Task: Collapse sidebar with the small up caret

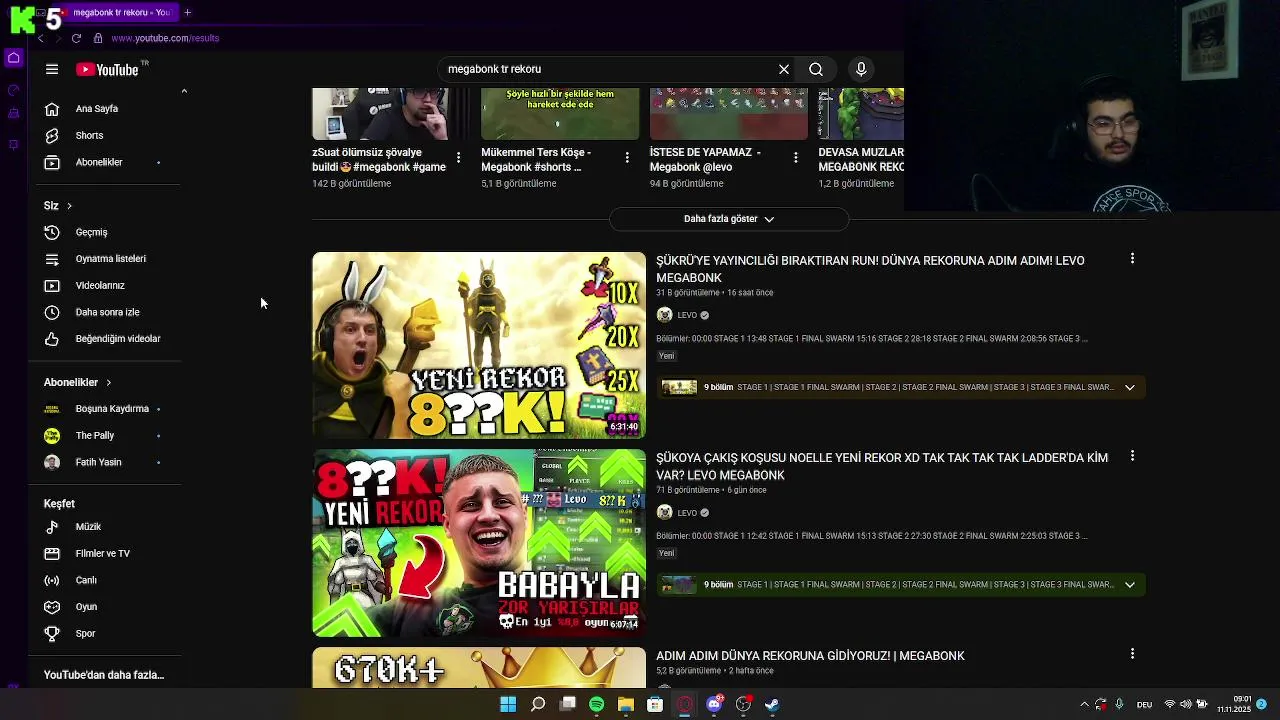Action: [184, 91]
